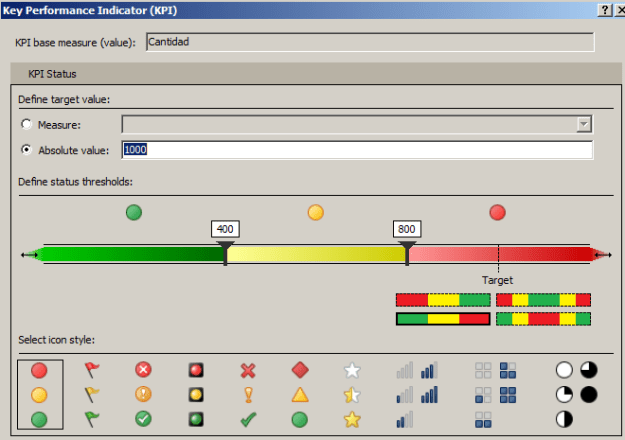Close the Key Performance Indicator dialog

coord(618,8)
